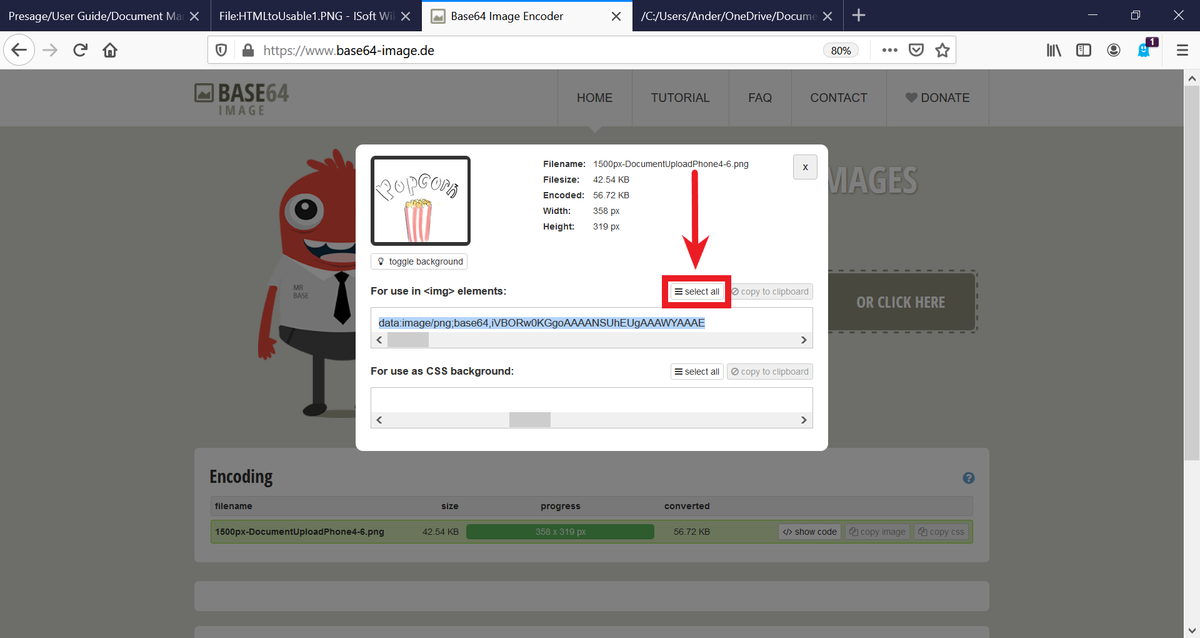Open the browser home page icon
Image resolution: width=1200 pixels, height=638 pixels.
110,50
